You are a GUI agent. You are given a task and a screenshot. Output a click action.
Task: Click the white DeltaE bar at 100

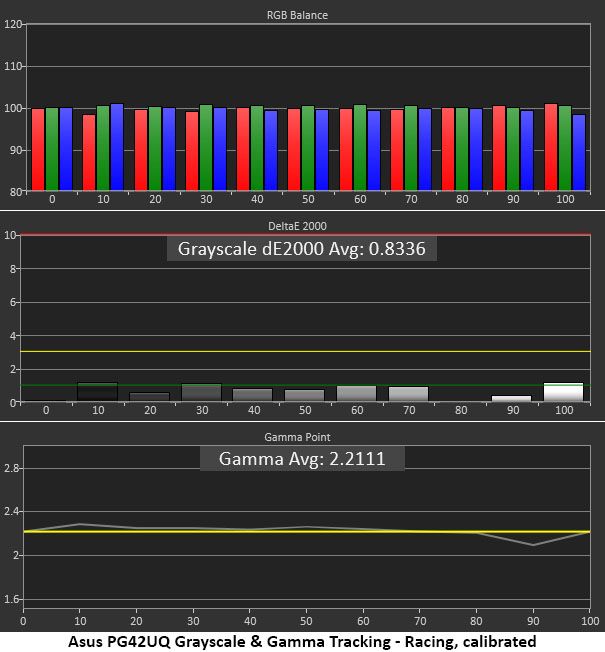pos(563,392)
